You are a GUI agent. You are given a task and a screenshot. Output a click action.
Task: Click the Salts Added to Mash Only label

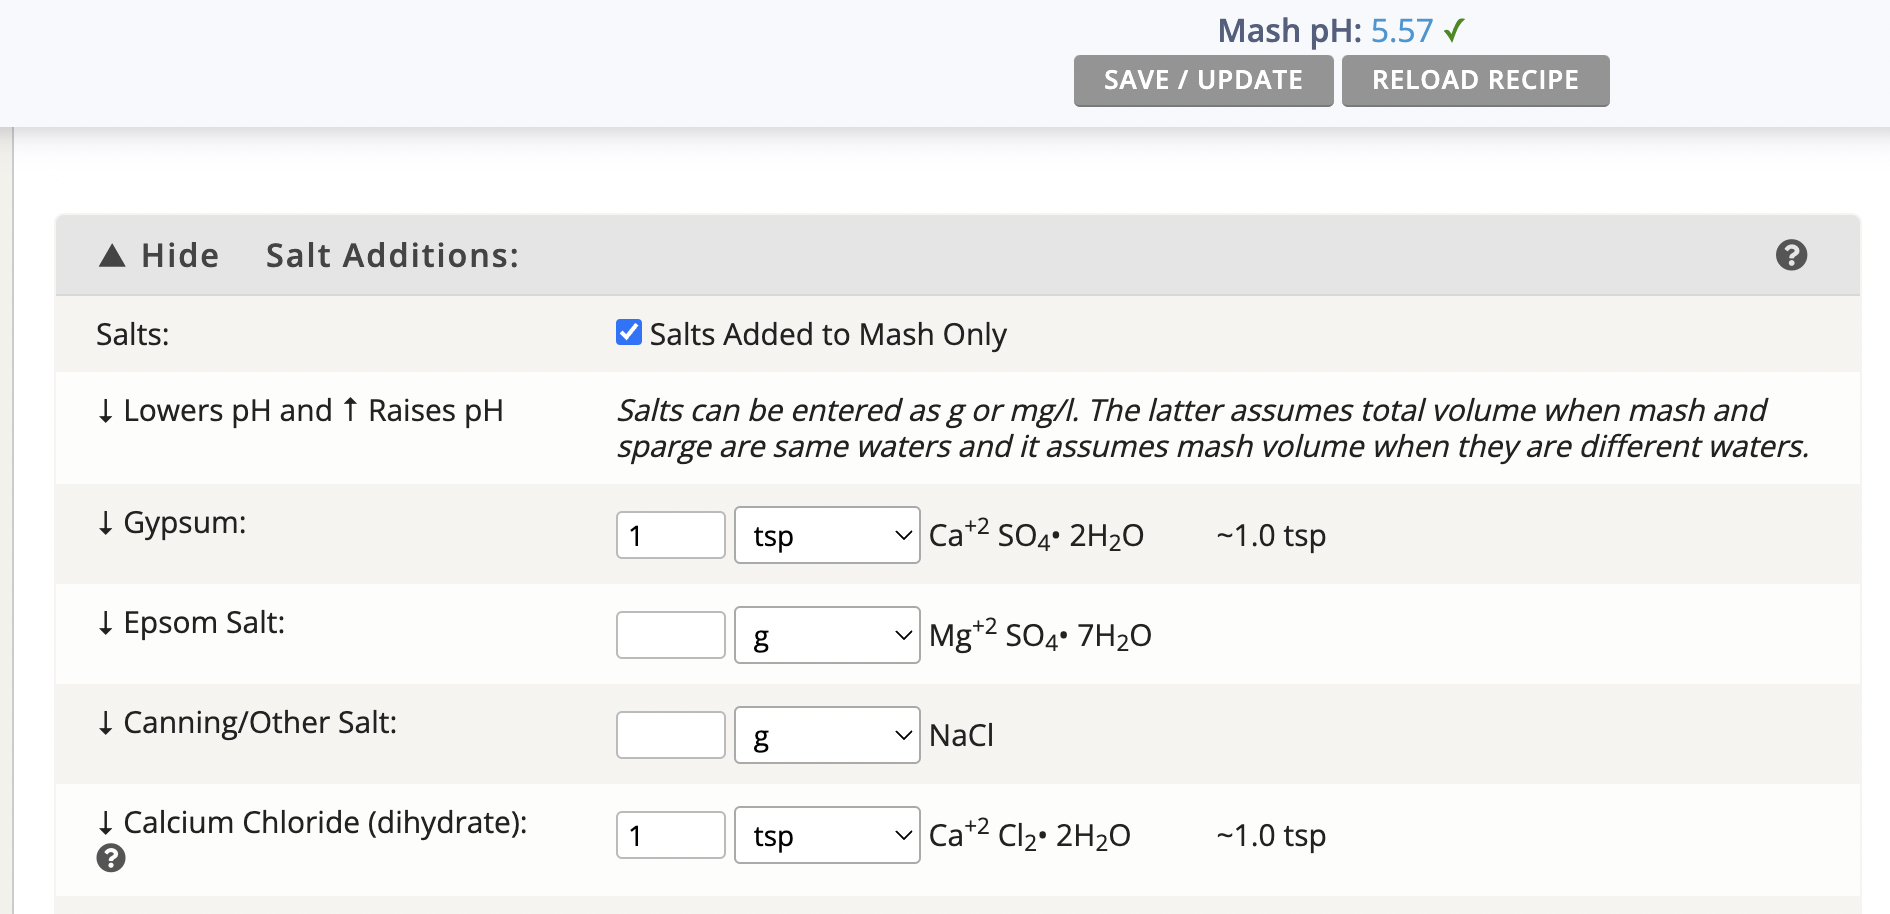click(828, 334)
